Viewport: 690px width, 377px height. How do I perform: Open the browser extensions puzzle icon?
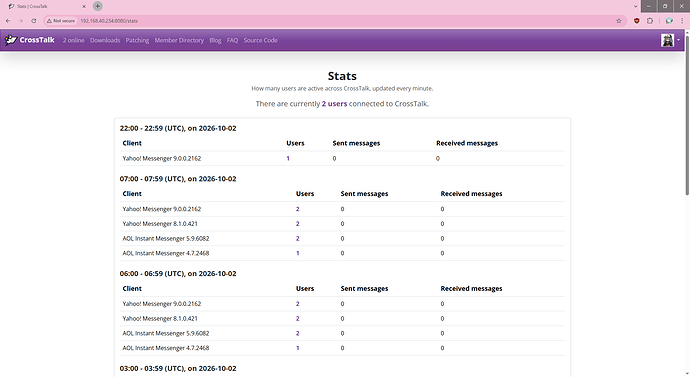(x=650, y=21)
